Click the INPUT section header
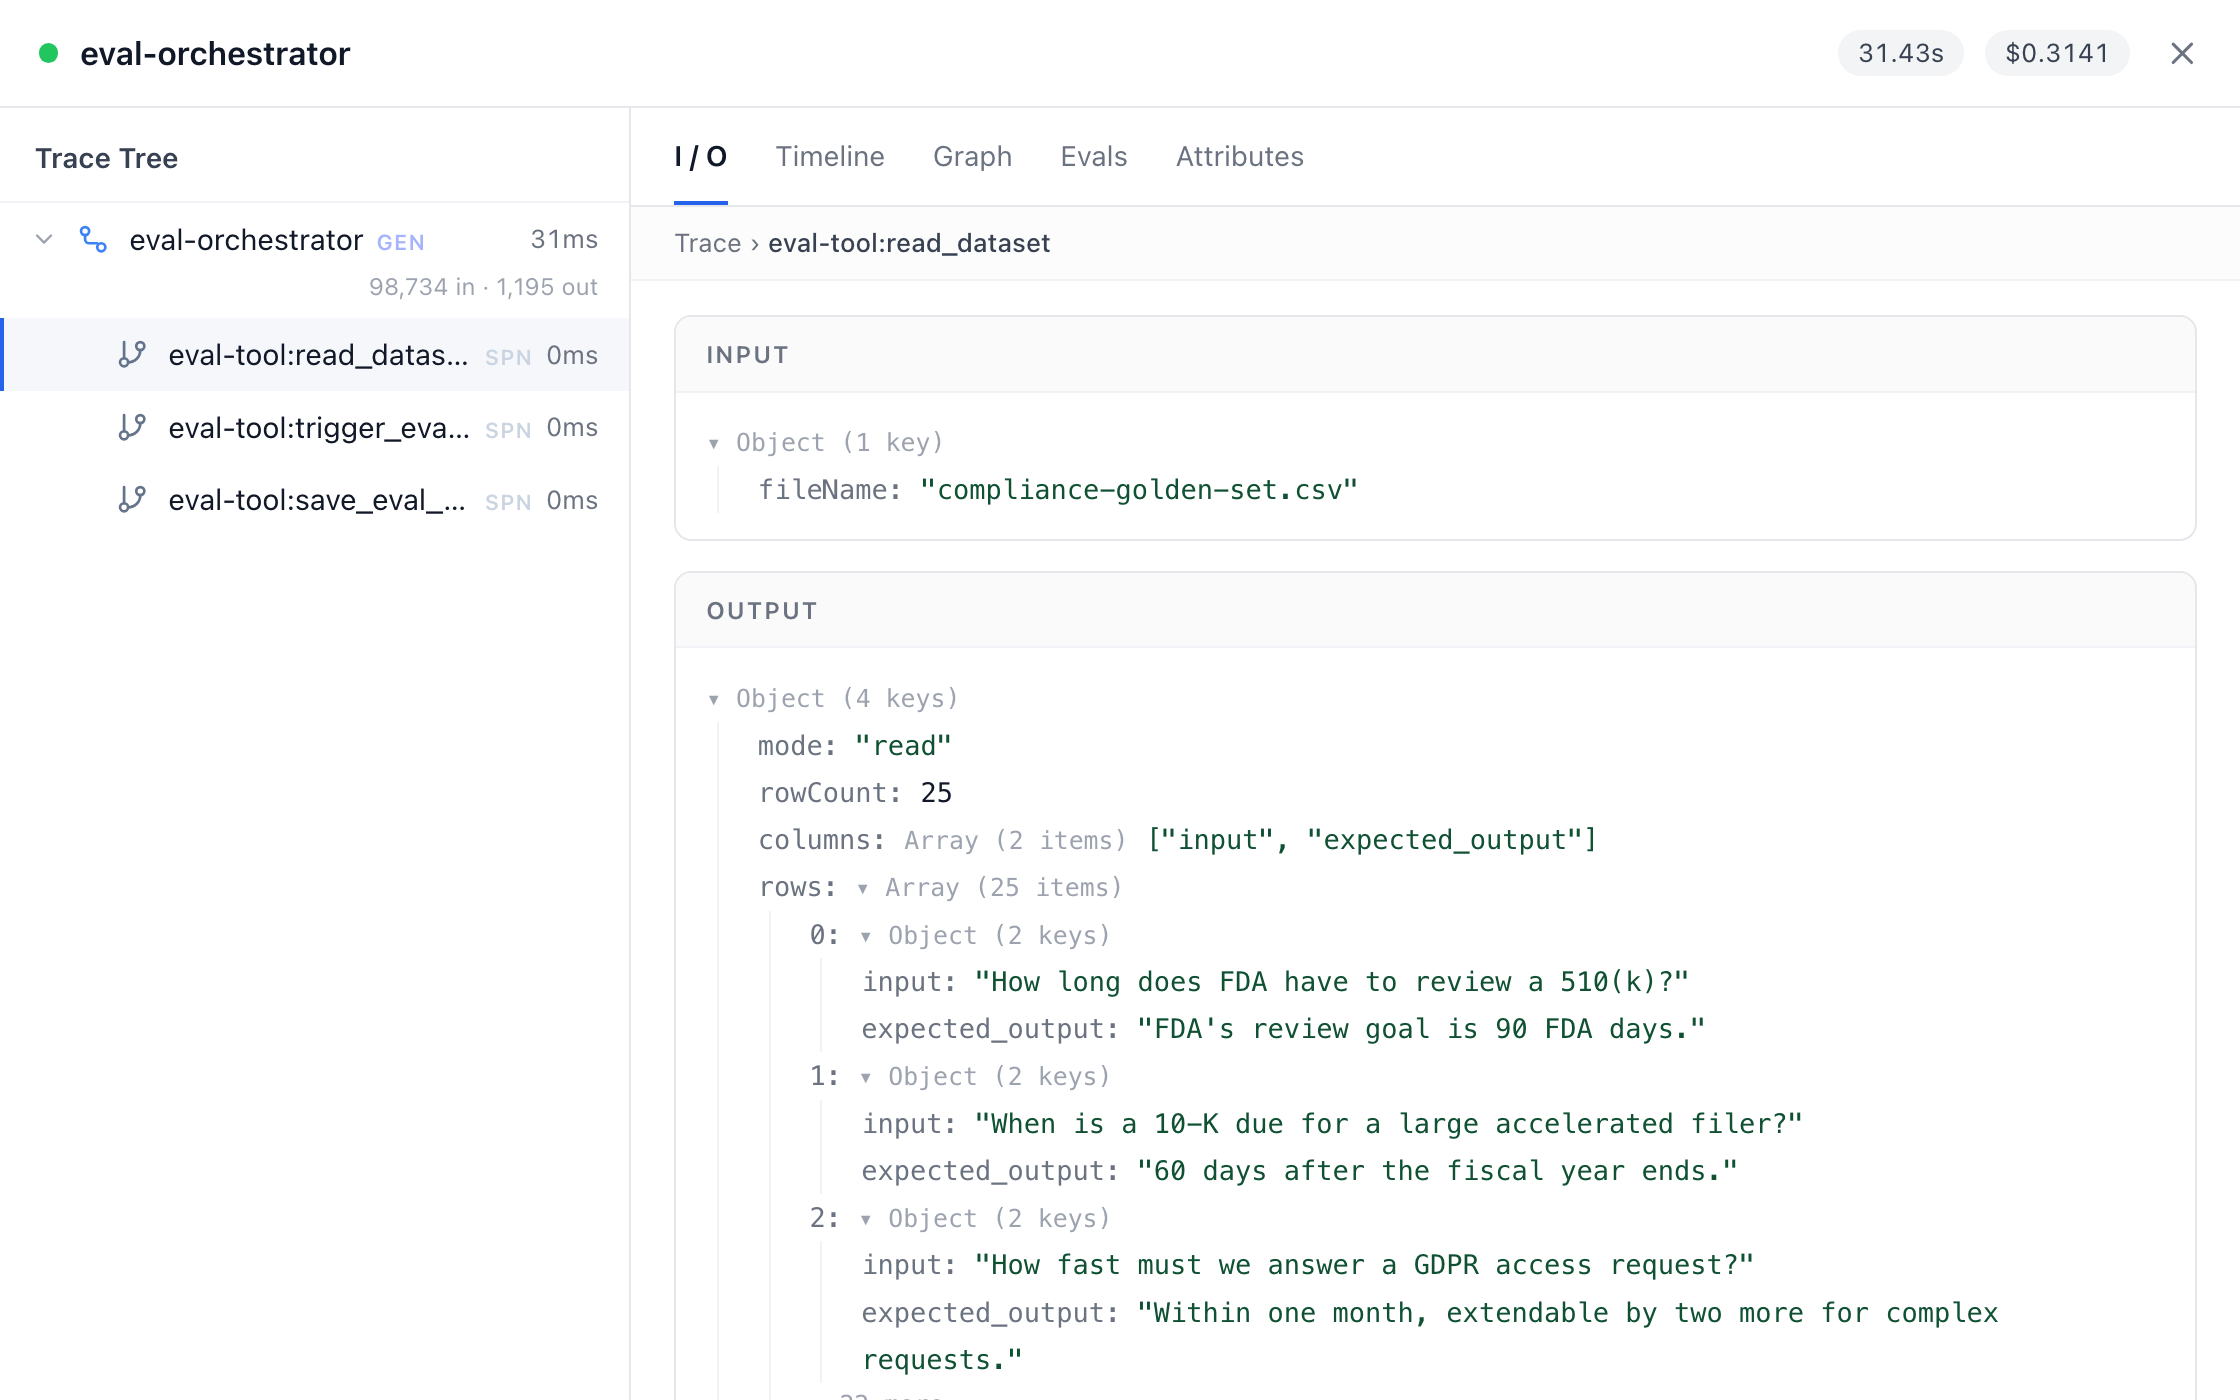Viewport: 2240px width, 1400px height. (x=1435, y=355)
